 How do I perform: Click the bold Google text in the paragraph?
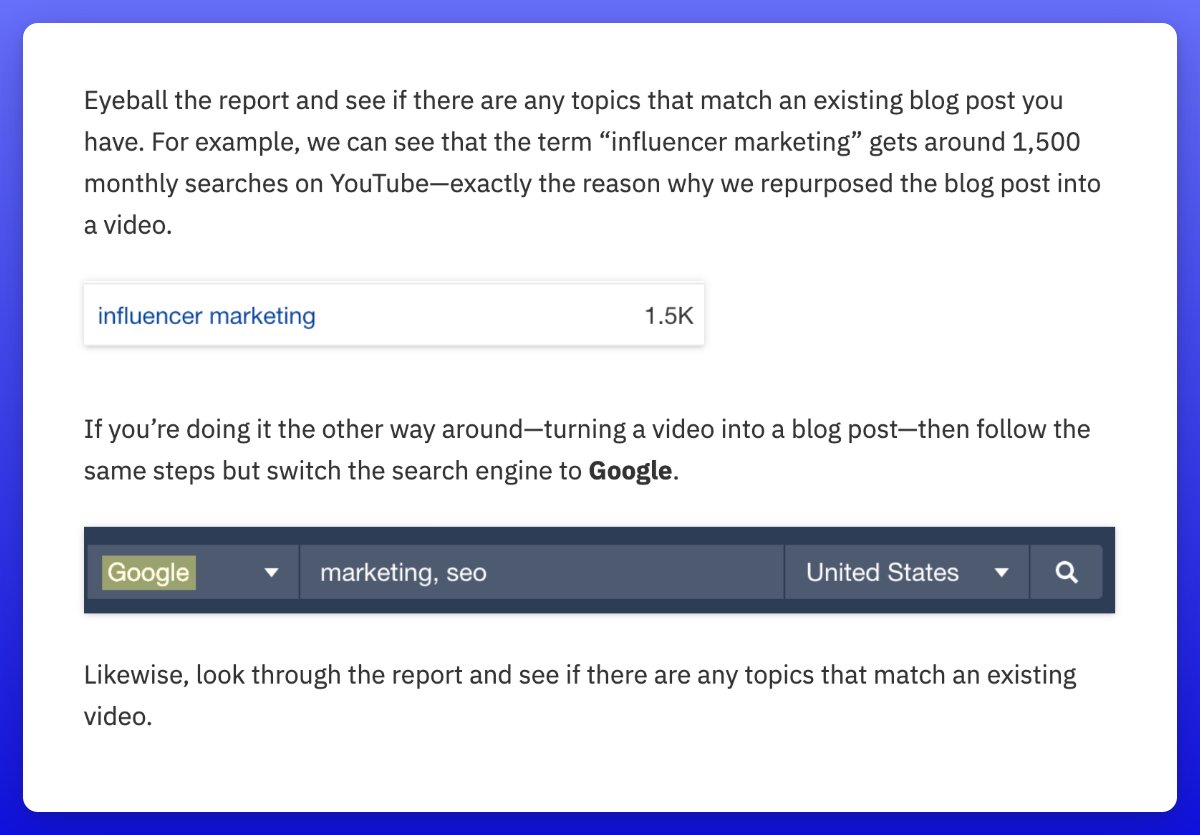coord(630,470)
